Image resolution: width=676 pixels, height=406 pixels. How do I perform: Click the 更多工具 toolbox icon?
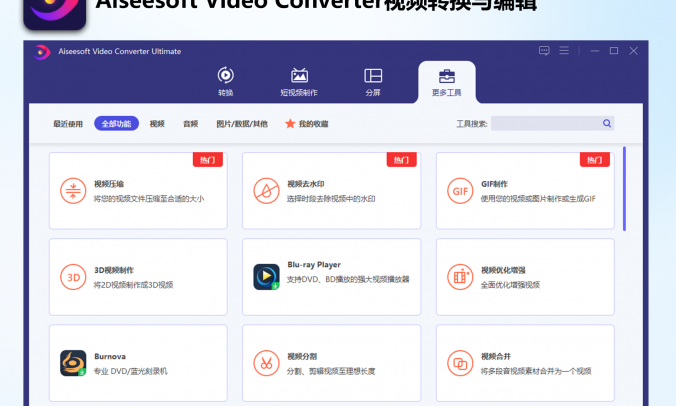(x=447, y=76)
